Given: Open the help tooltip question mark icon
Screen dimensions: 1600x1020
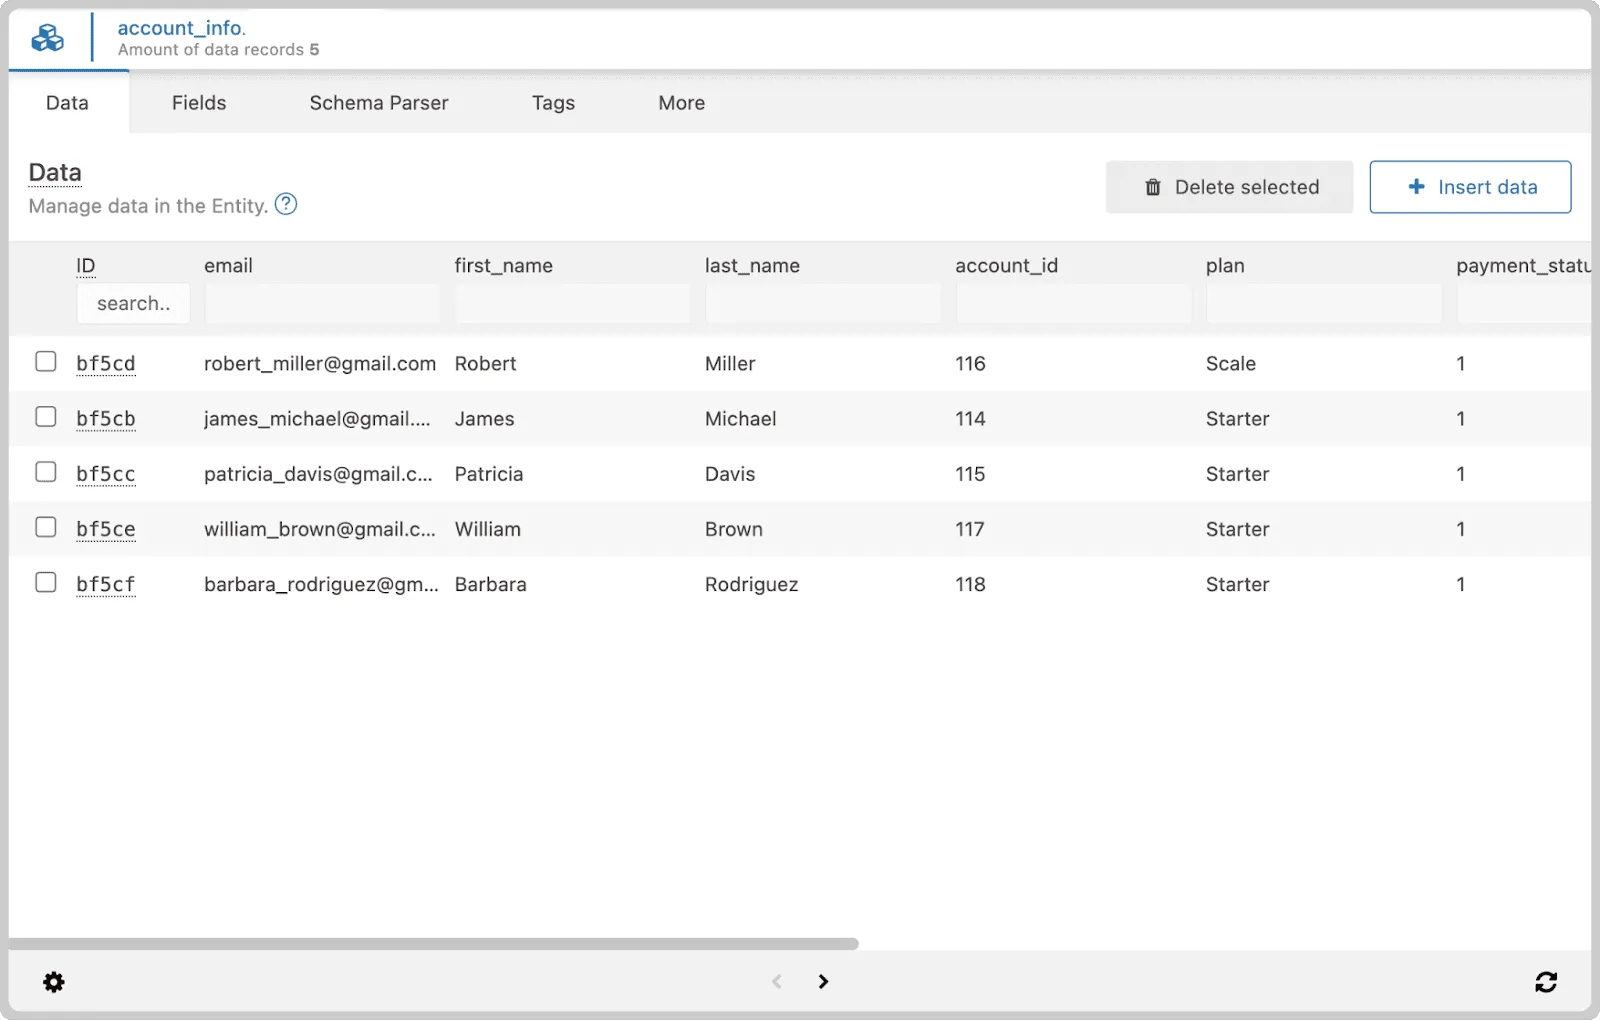Looking at the screenshot, I should click(285, 204).
